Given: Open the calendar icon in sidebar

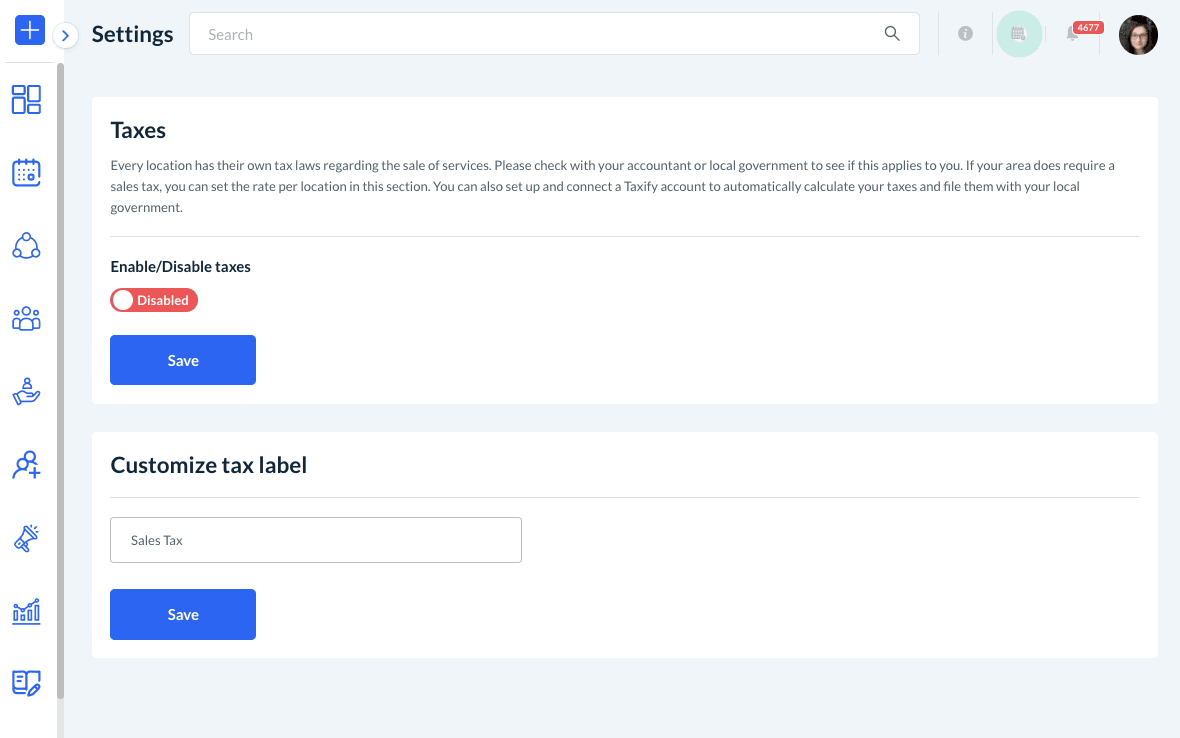Looking at the screenshot, I should coord(26,172).
